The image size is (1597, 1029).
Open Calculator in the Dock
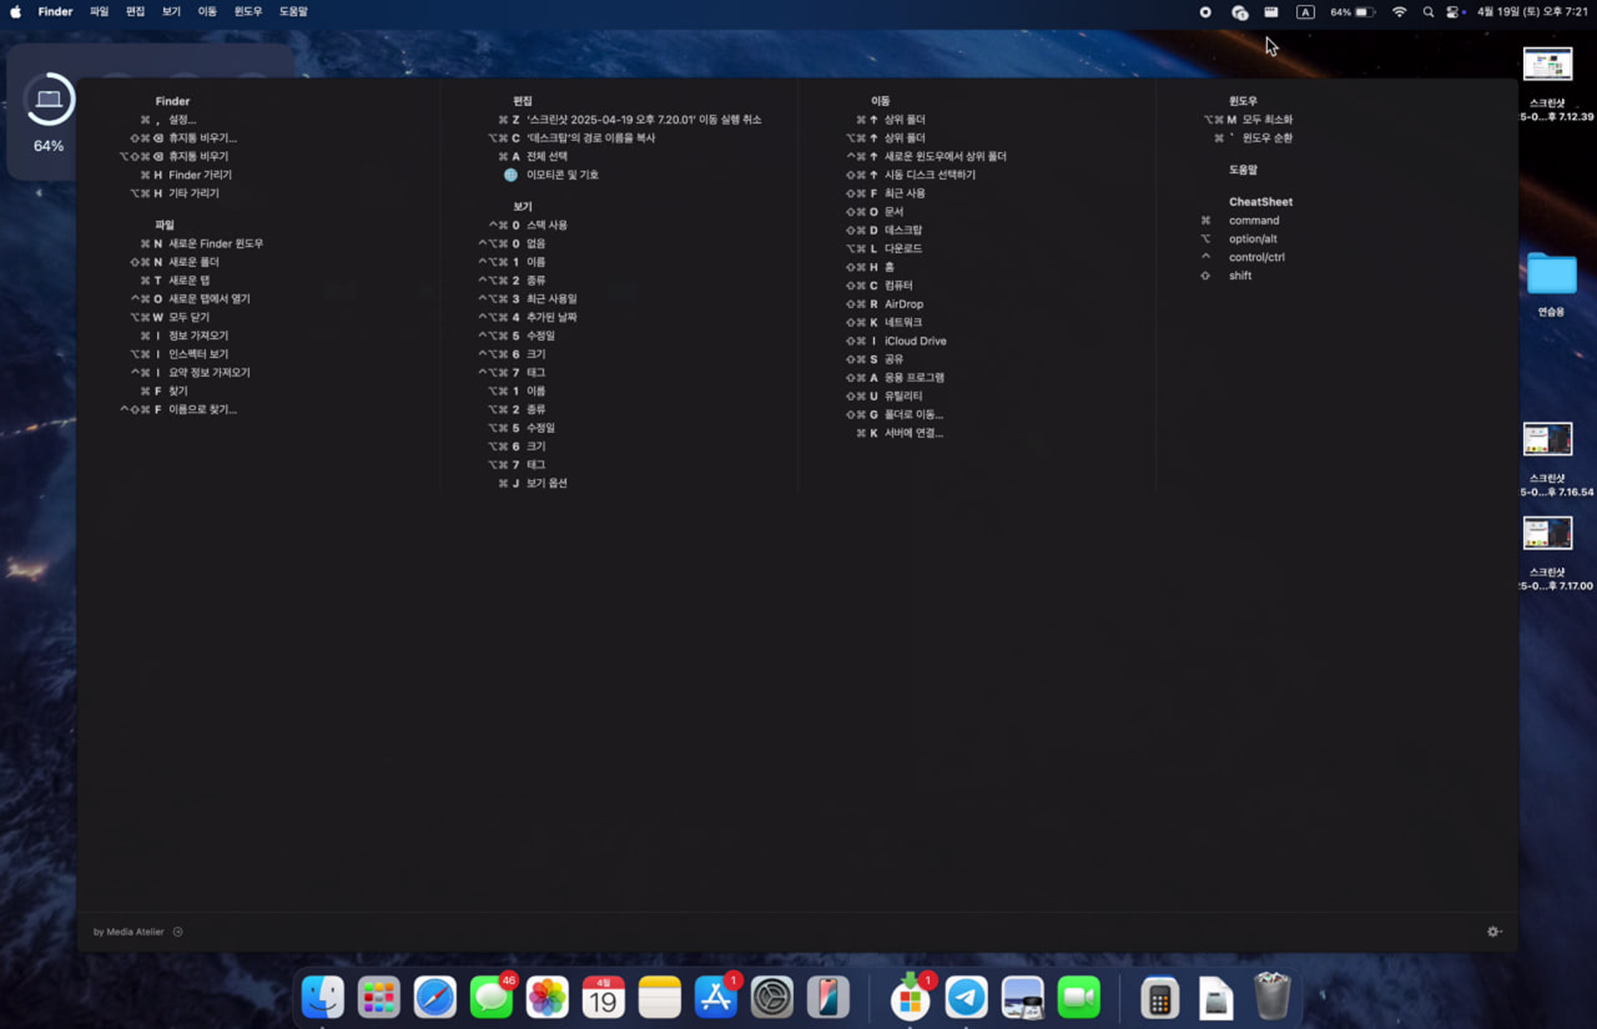point(1160,997)
